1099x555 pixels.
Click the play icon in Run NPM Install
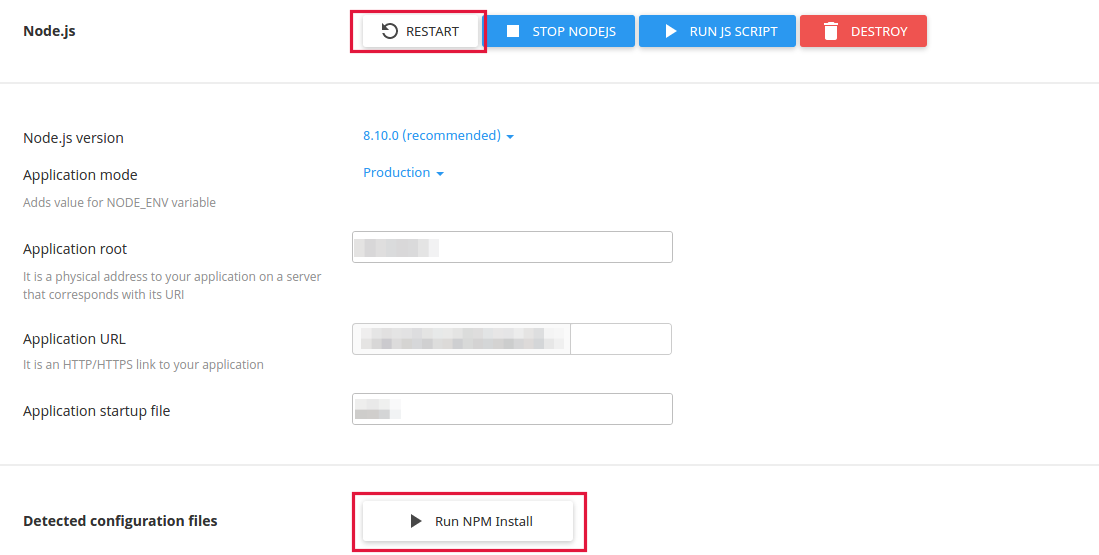[x=416, y=521]
